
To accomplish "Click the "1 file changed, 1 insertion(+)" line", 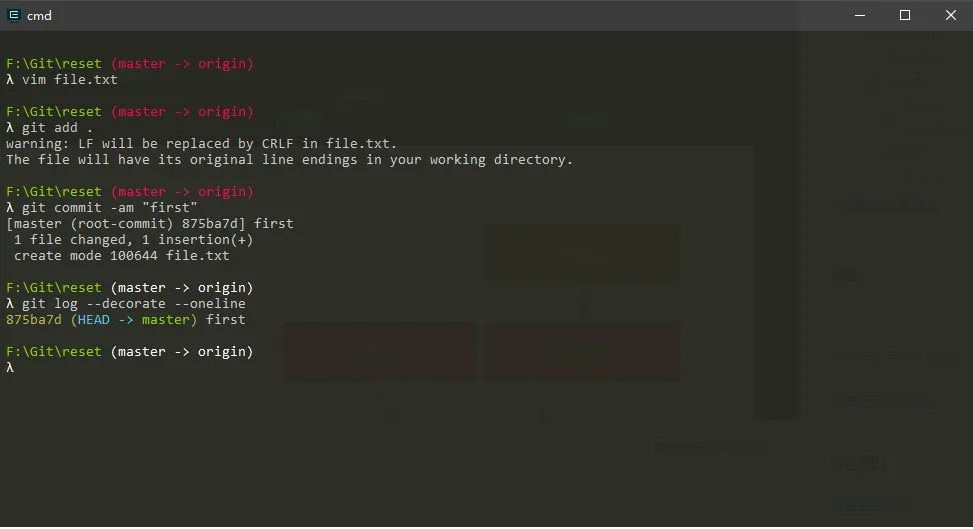I will (133, 240).
